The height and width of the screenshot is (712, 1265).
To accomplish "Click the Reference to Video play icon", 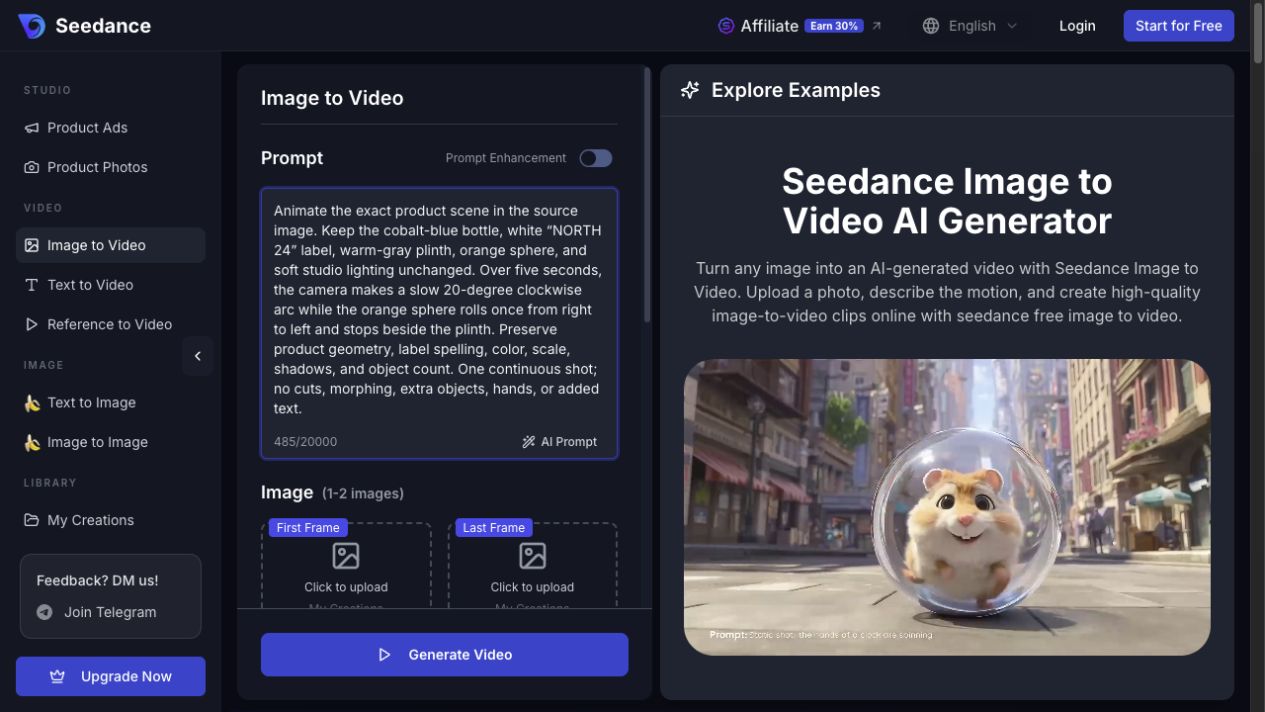I will pyautogui.click(x=32, y=324).
